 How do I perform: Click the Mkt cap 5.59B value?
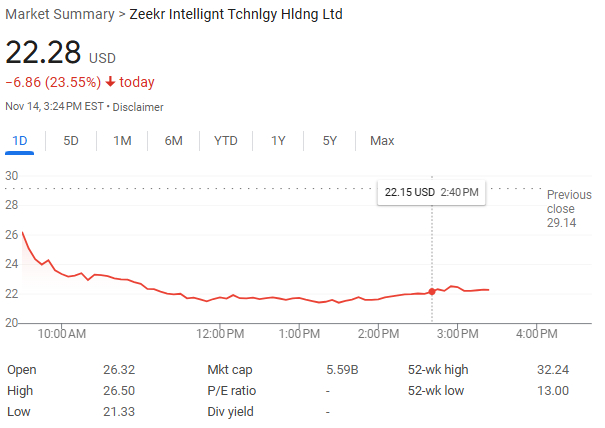click(x=342, y=370)
